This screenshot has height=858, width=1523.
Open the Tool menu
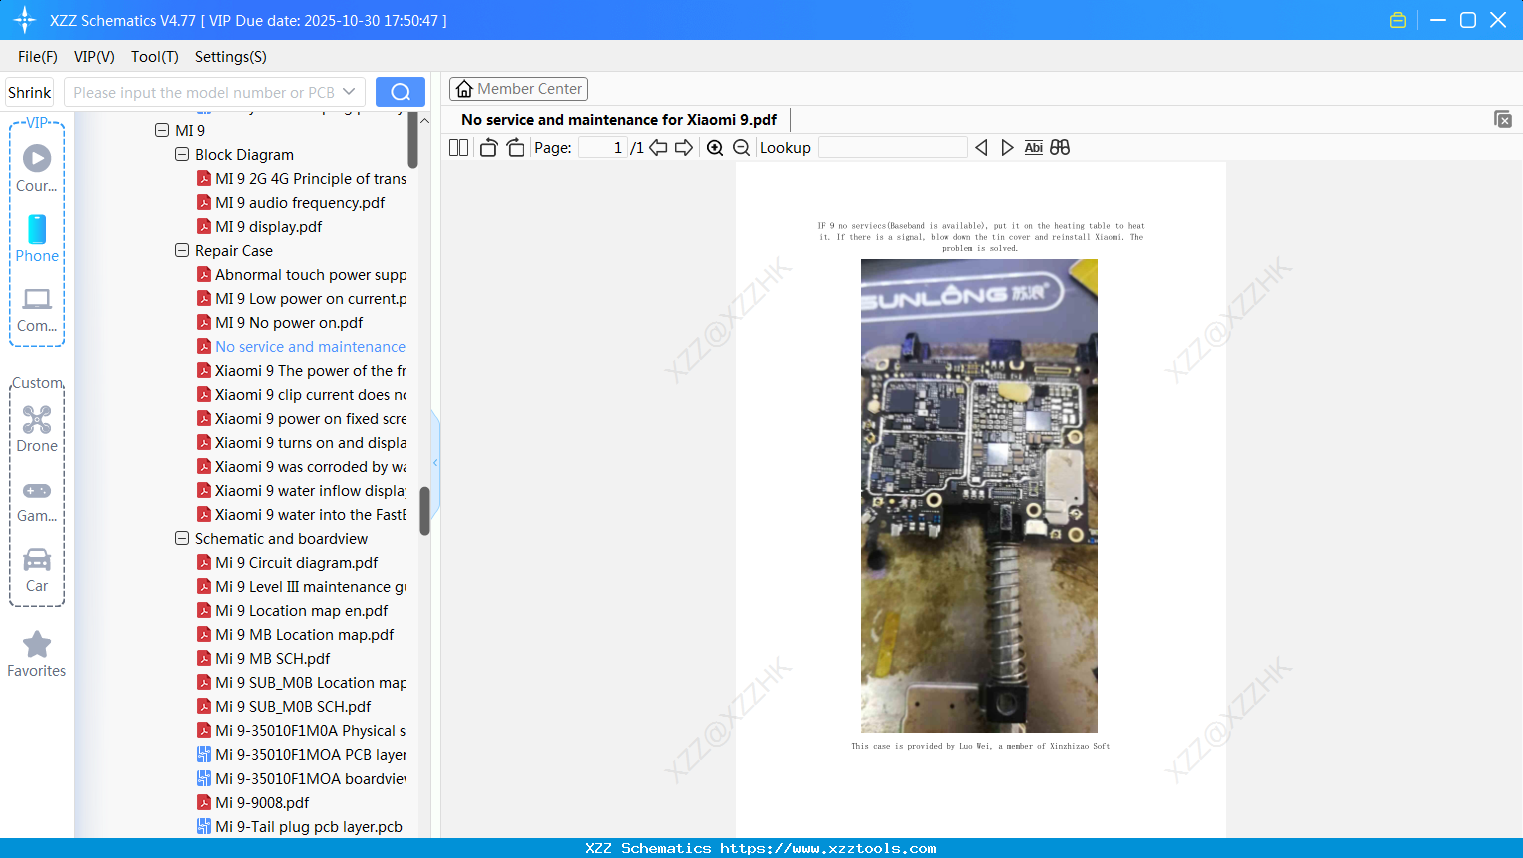[x=155, y=57]
